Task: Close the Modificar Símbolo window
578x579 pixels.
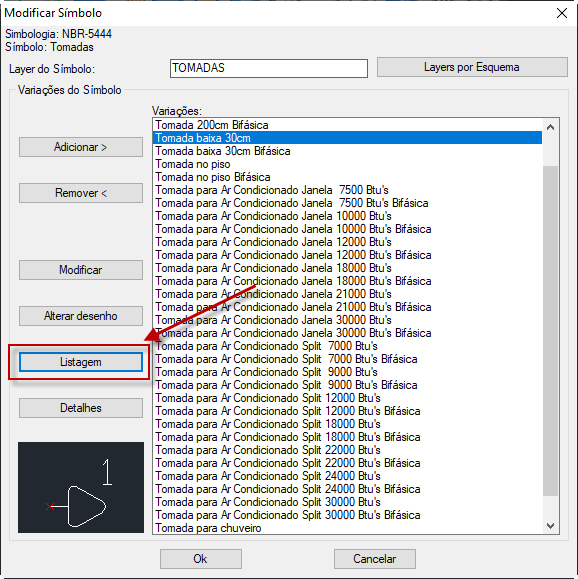Action: 562,13
